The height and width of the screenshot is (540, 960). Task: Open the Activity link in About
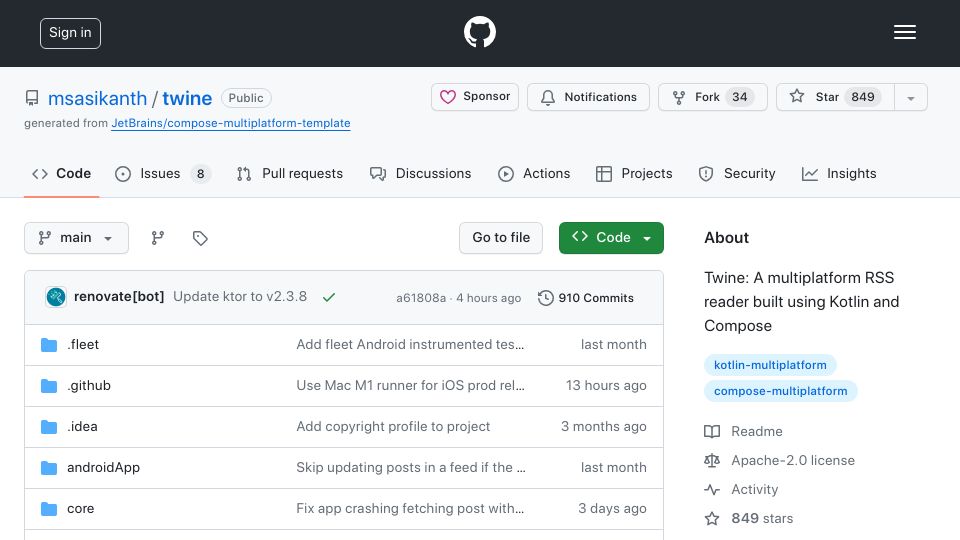pyautogui.click(x=741, y=490)
